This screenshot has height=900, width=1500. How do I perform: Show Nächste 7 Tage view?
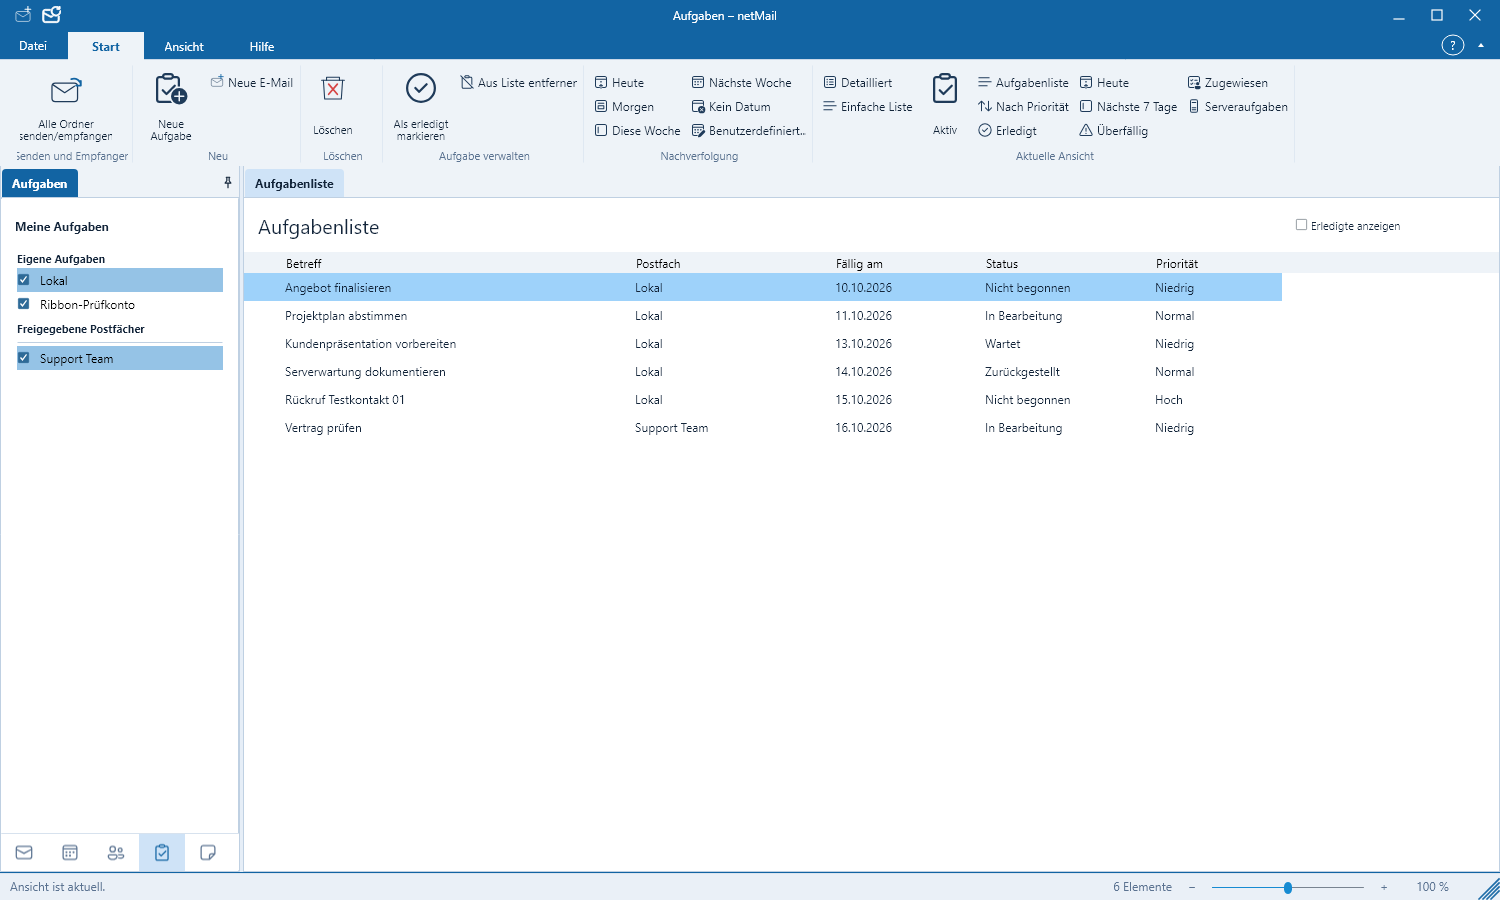[1128, 107]
